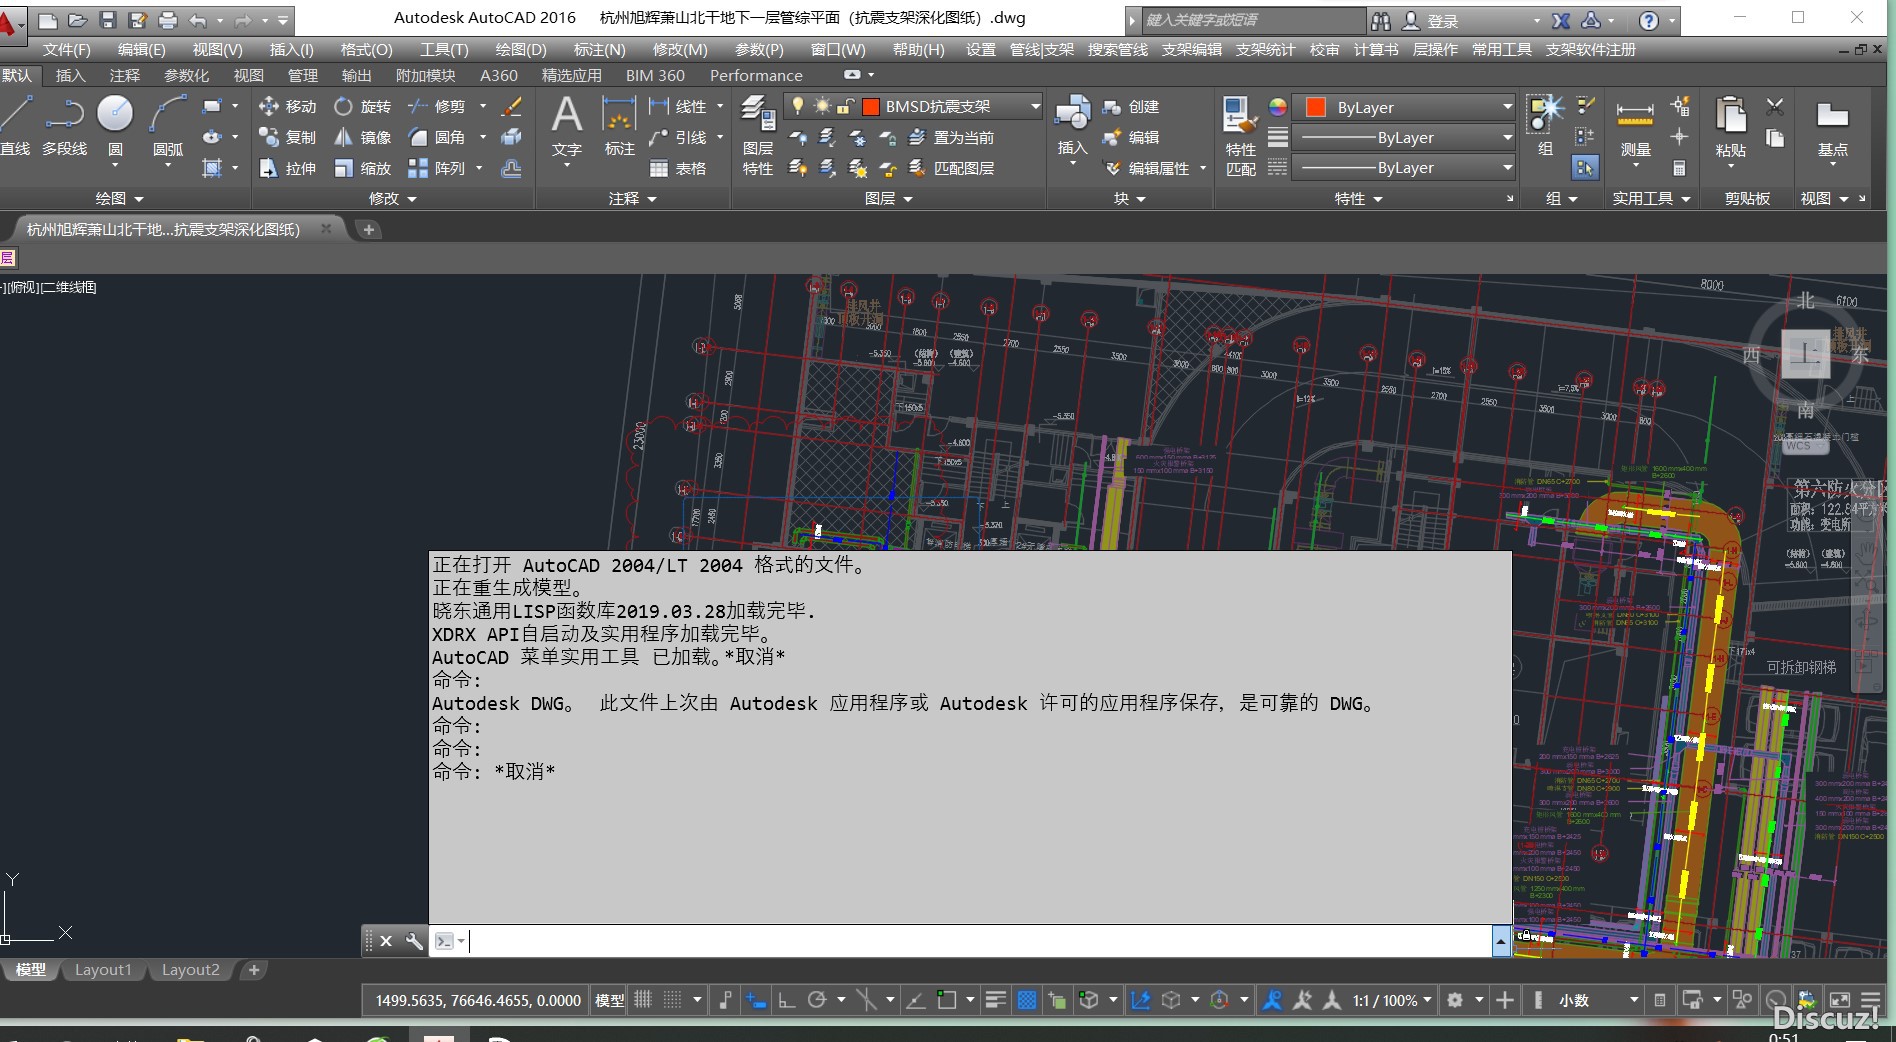Switch to the 注释 ribbon tab

coord(125,75)
